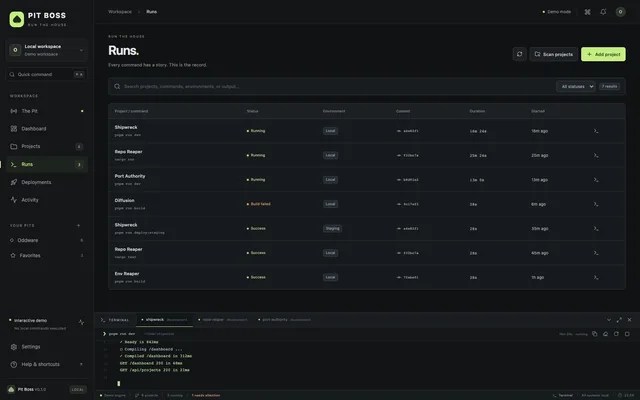The image size is (640, 400).
Task: Switch to the repo-reaper terminal tab
Action: pos(223,320)
